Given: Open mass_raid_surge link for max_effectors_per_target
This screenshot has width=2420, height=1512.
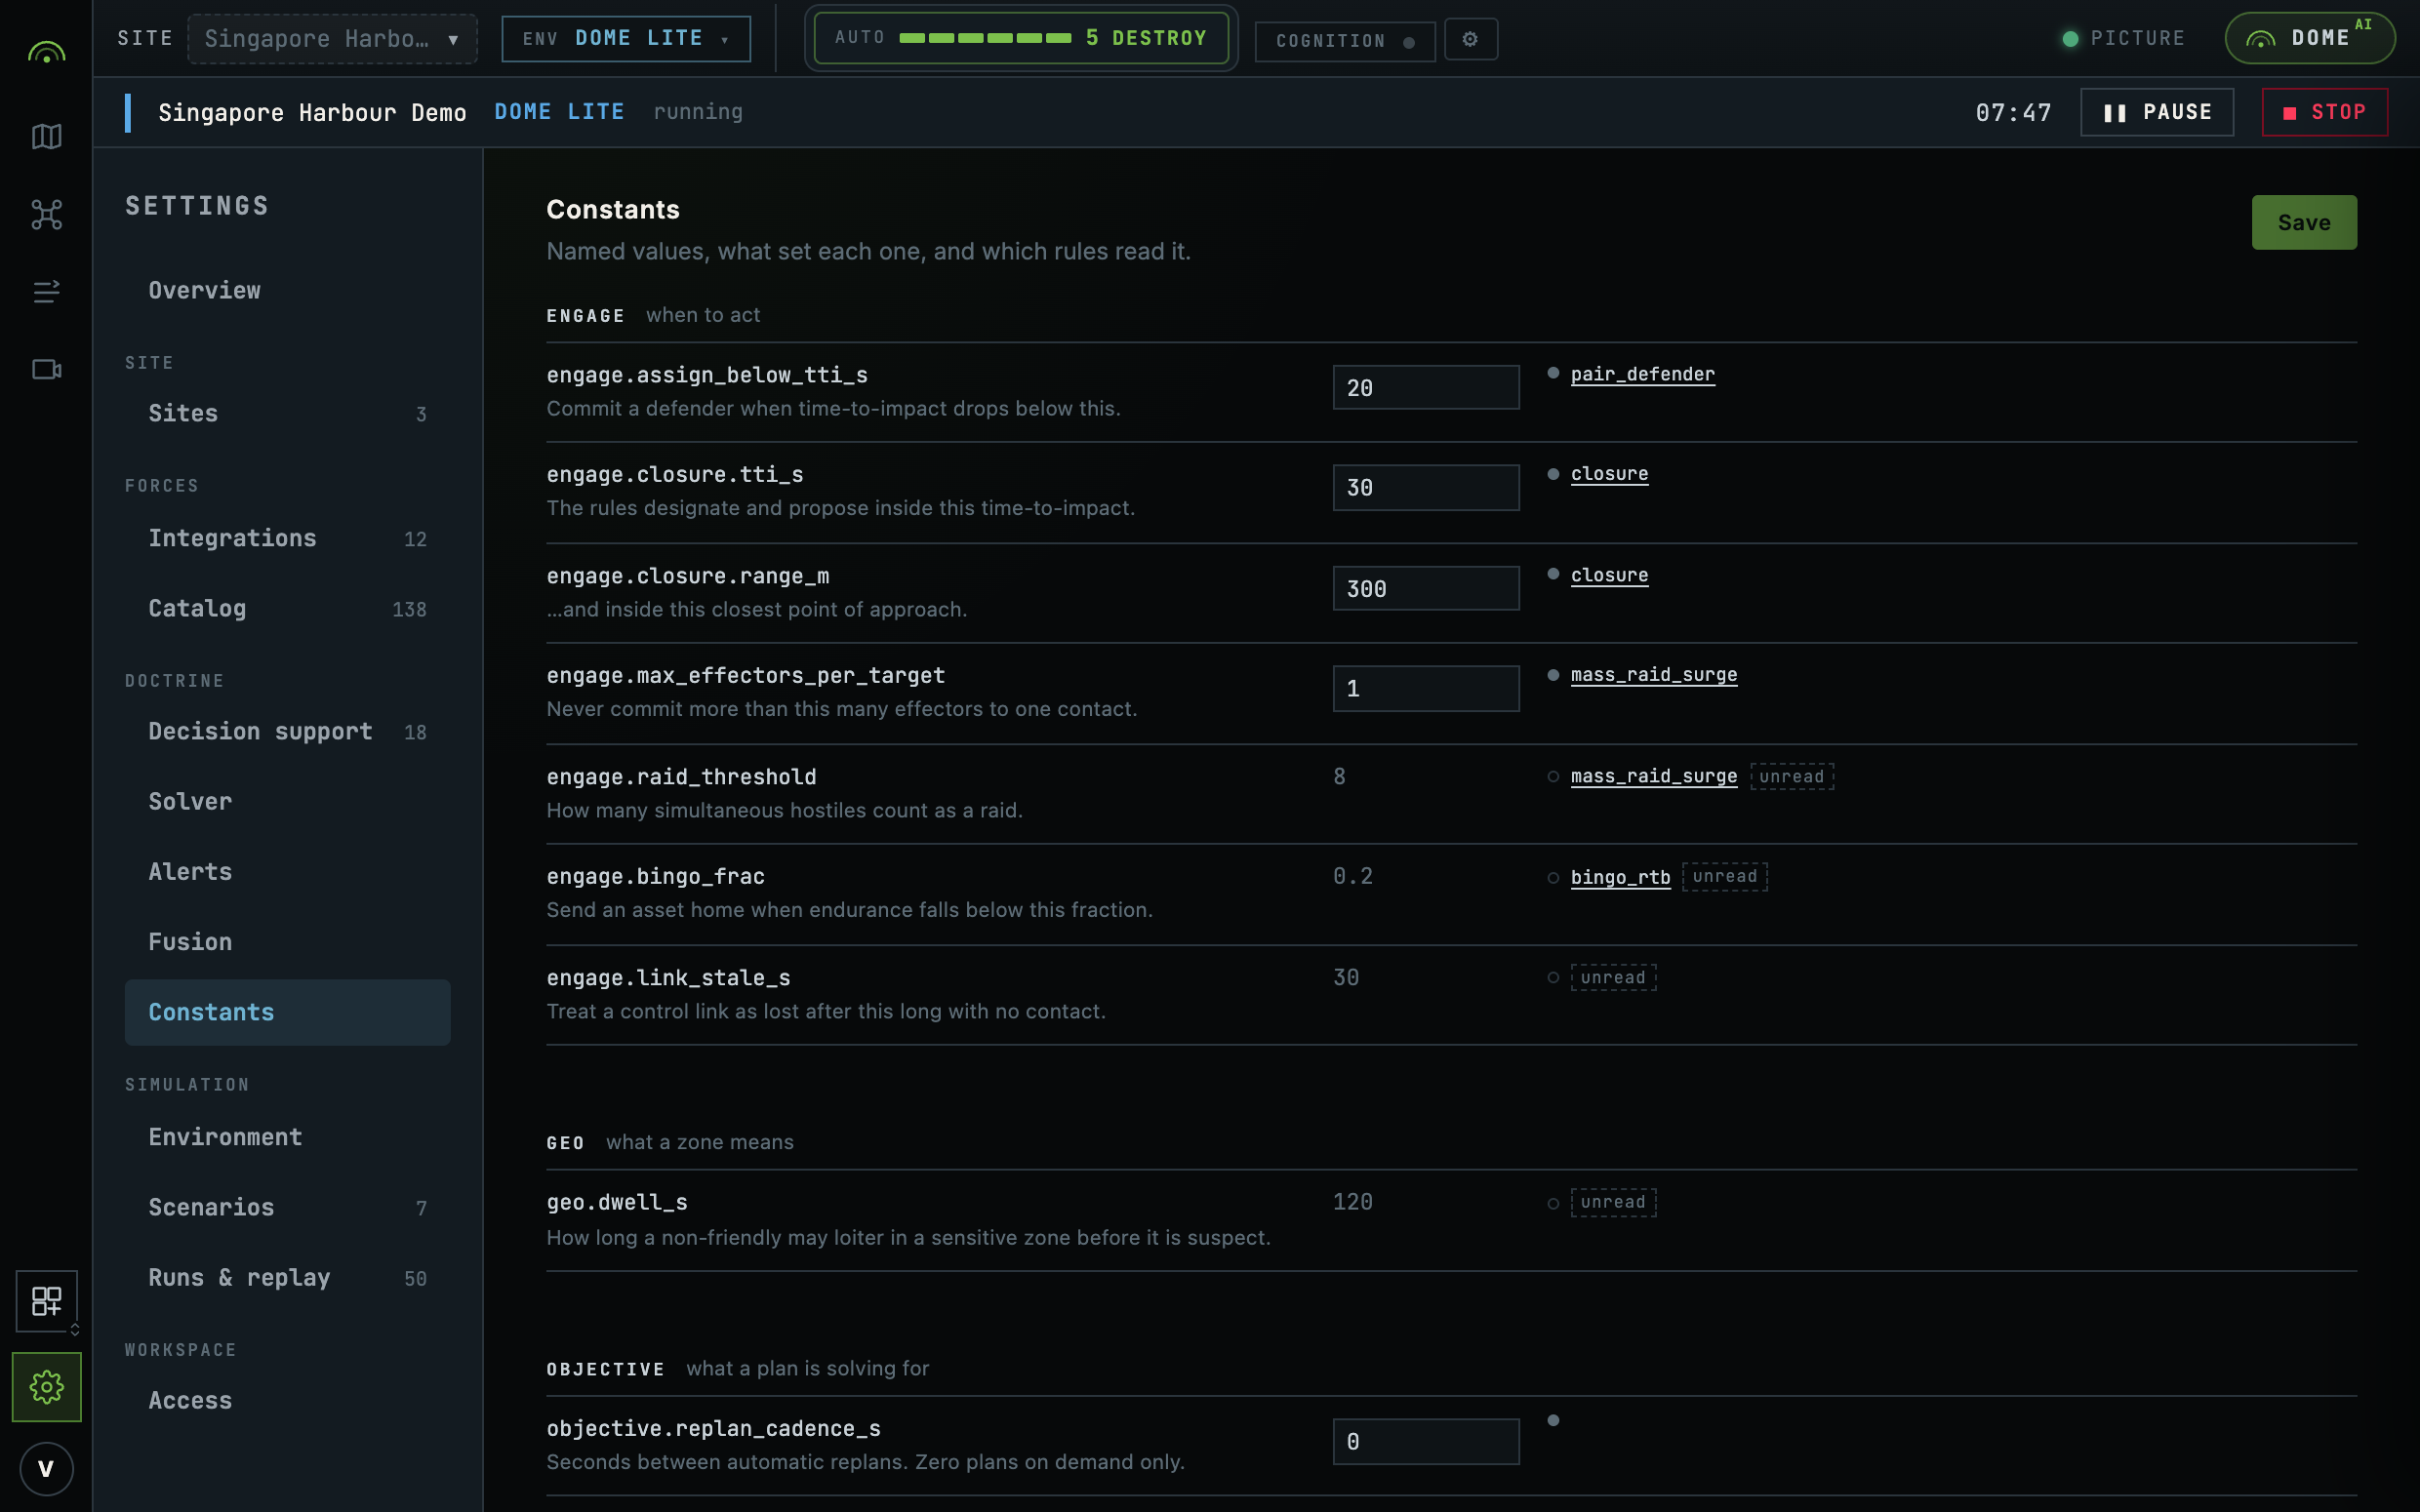Looking at the screenshot, I should pos(1653,675).
